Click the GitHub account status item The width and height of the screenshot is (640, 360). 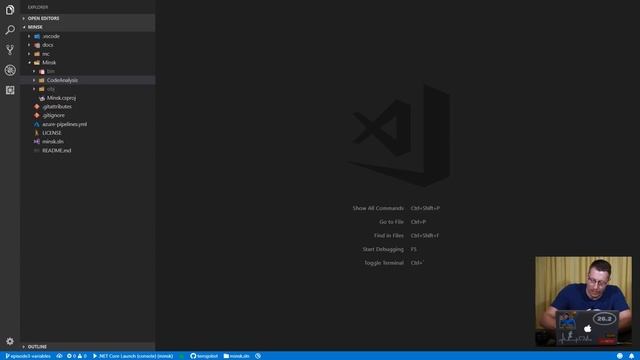pyautogui.click(x=204, y=356)
